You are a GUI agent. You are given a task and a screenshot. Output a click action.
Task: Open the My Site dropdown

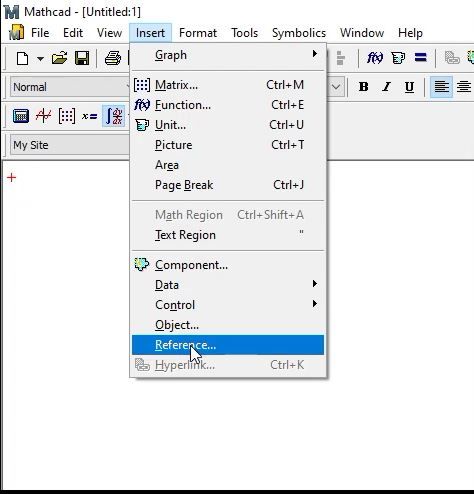pyautogui.click(x=70, y=145)
